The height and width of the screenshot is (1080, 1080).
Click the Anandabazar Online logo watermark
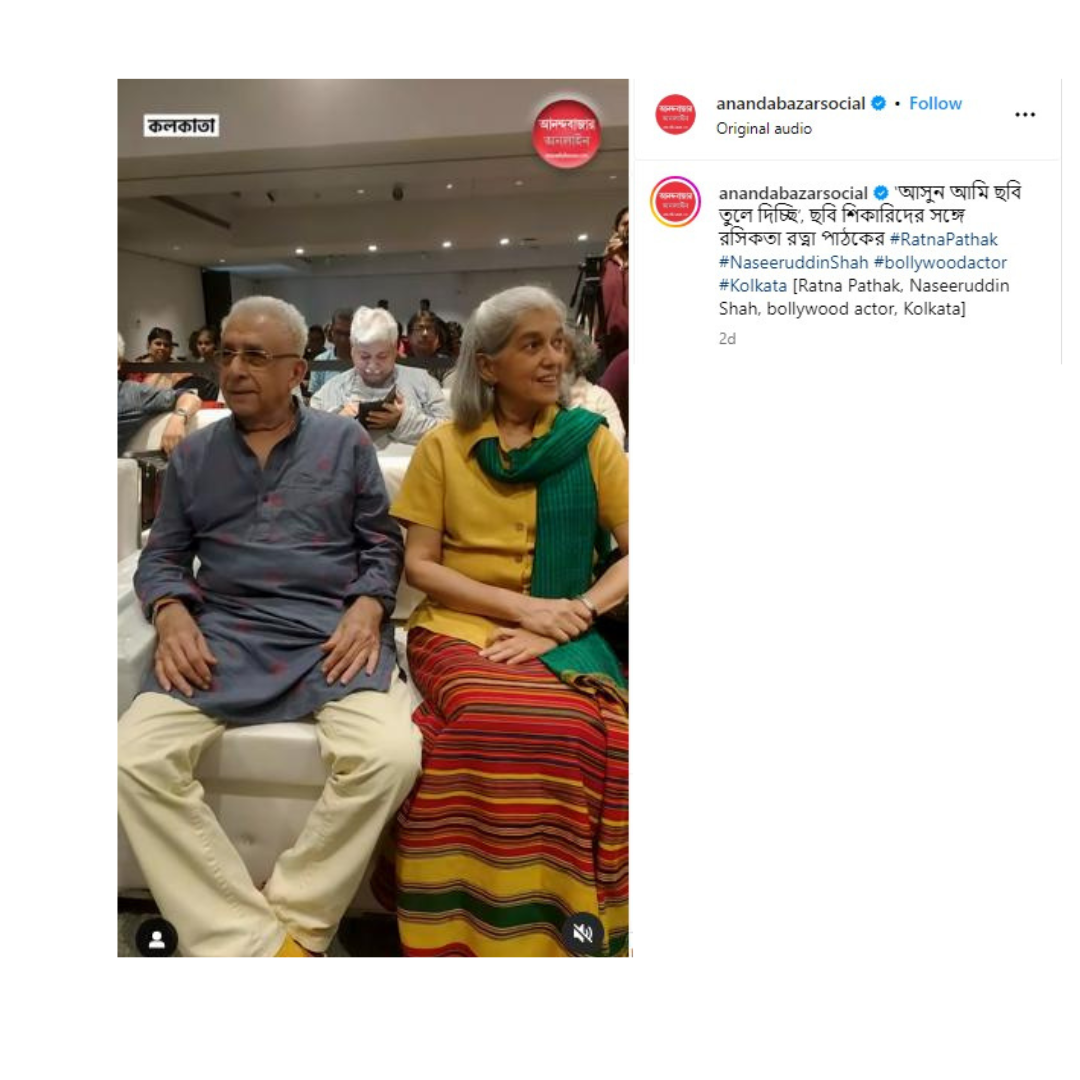click(566, 134)
